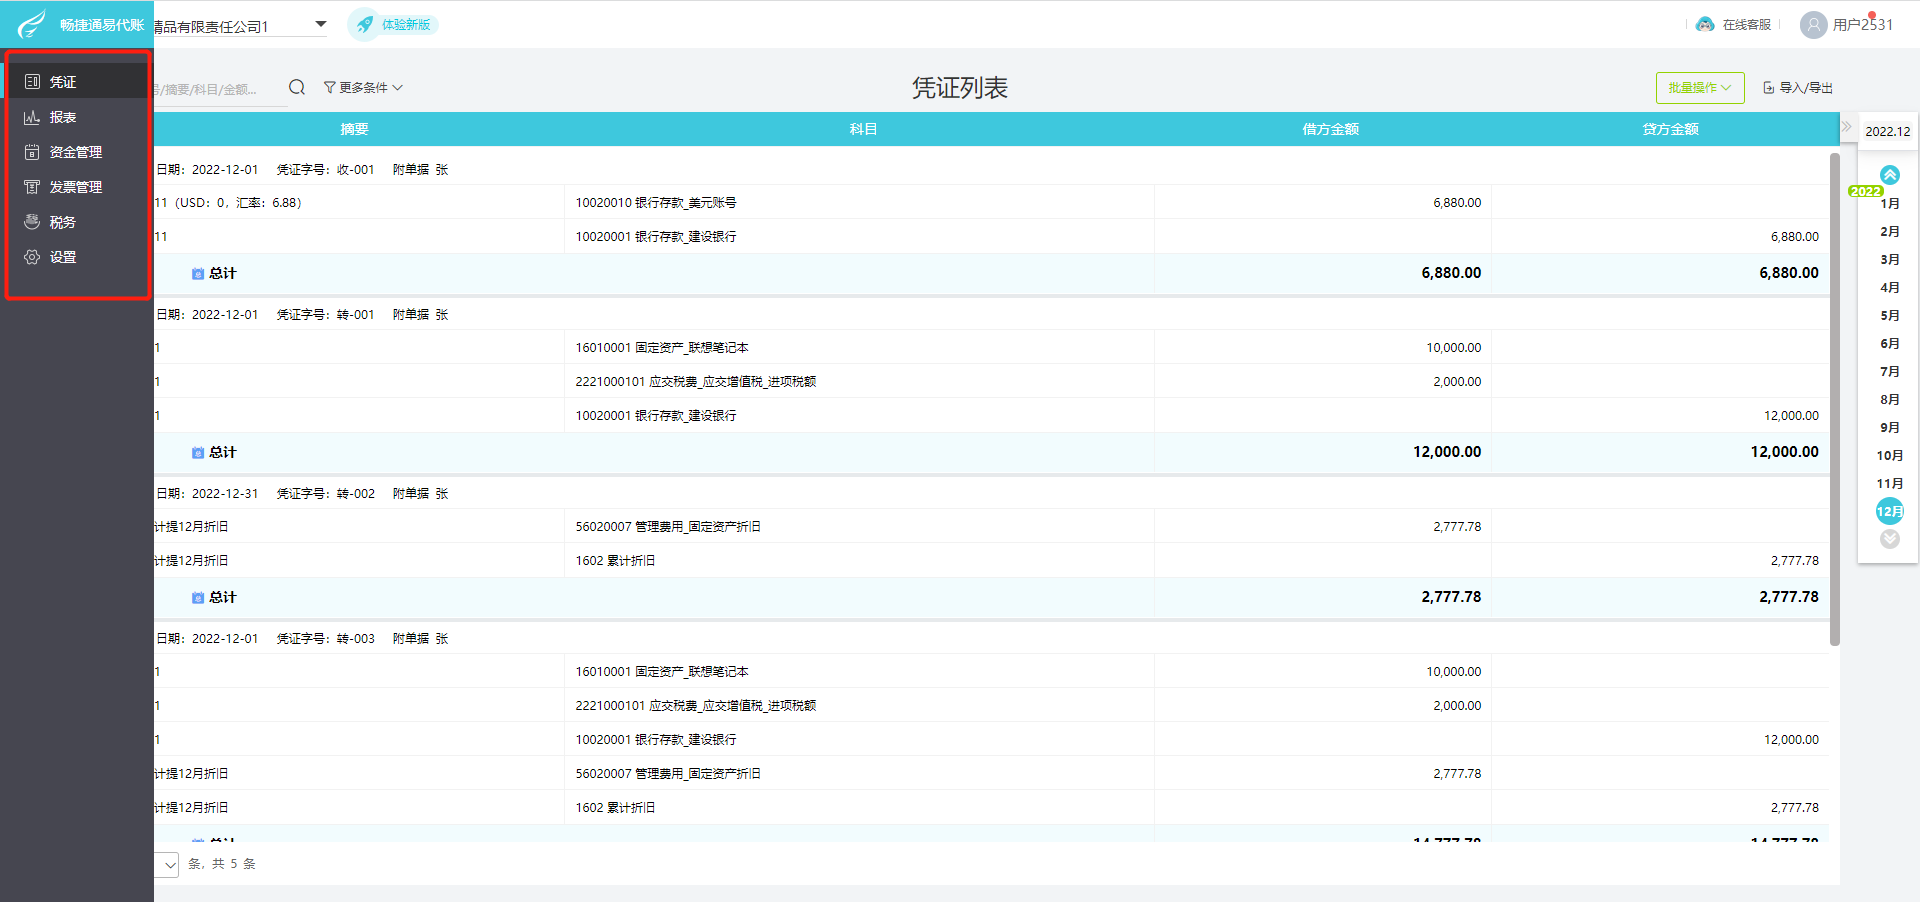Select 6月 in the month timeline
Screen dimensions: 1920x902
[x=1889, y=343]
